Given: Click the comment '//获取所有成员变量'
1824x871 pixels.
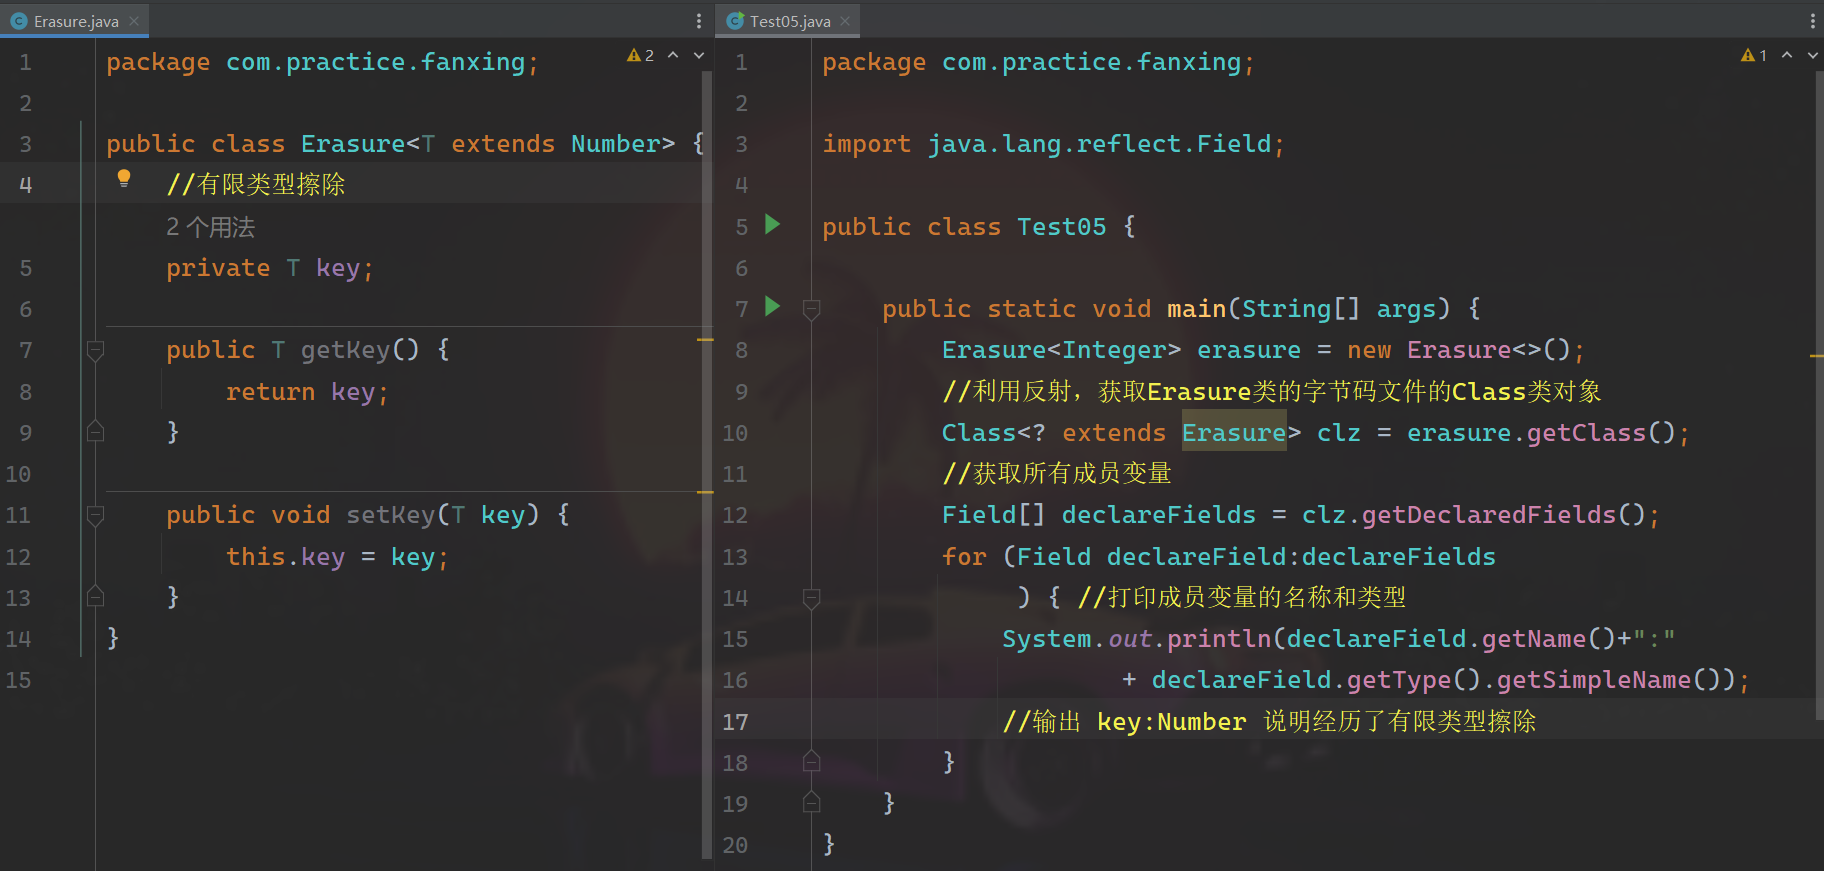Looking at the screenshot, I should tap(1057, 473).
